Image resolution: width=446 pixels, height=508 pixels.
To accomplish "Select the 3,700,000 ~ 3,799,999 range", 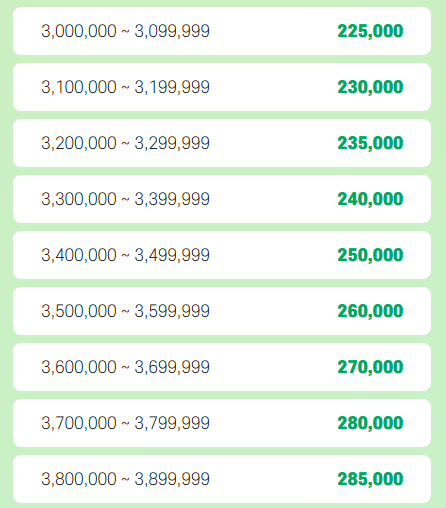I will point(125,423).
